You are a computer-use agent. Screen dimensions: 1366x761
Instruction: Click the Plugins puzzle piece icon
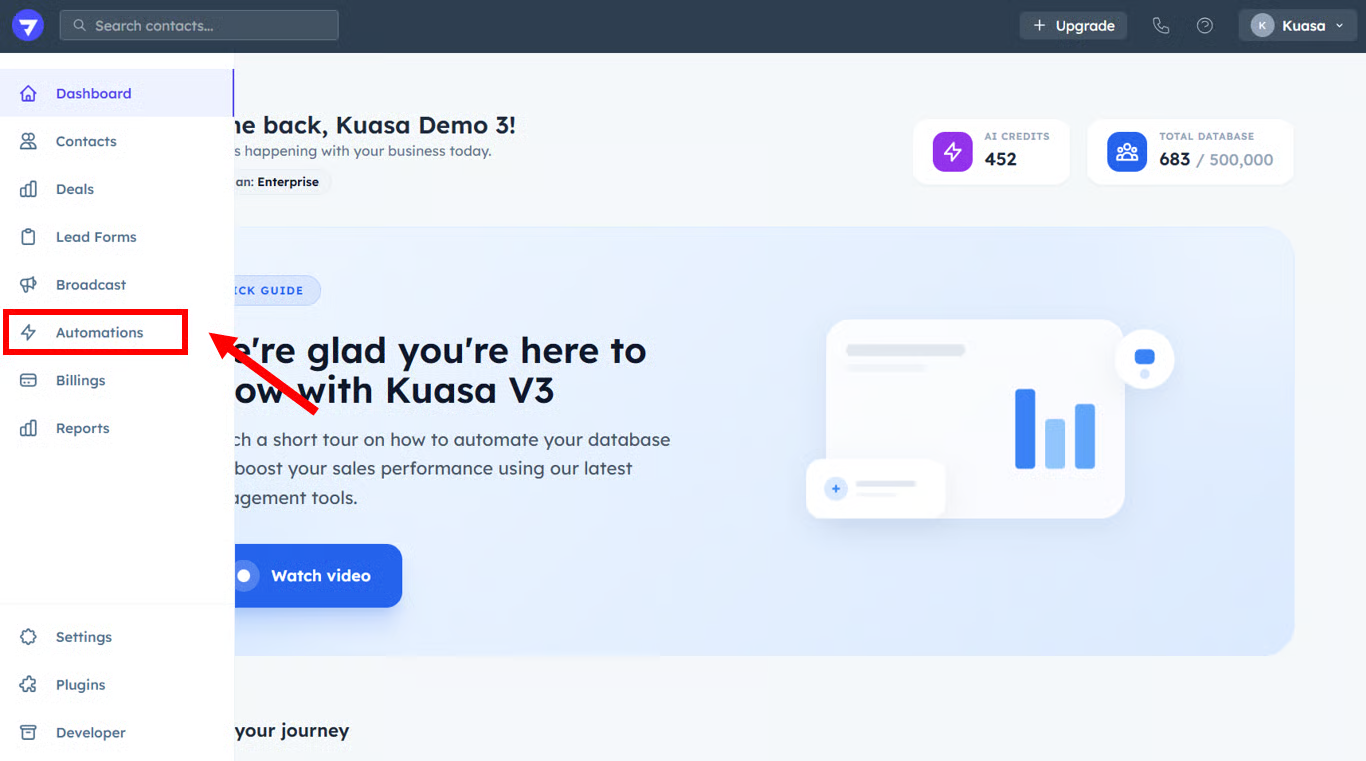[x=29, y=685]
